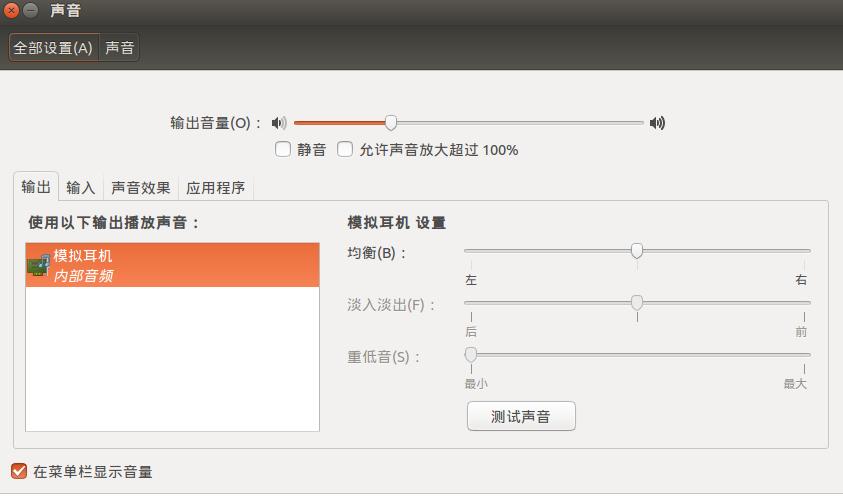Uncheck 在菜单栏显示音量 checkbox
Viewport: 843px width, 496px height.
point(19,471)
